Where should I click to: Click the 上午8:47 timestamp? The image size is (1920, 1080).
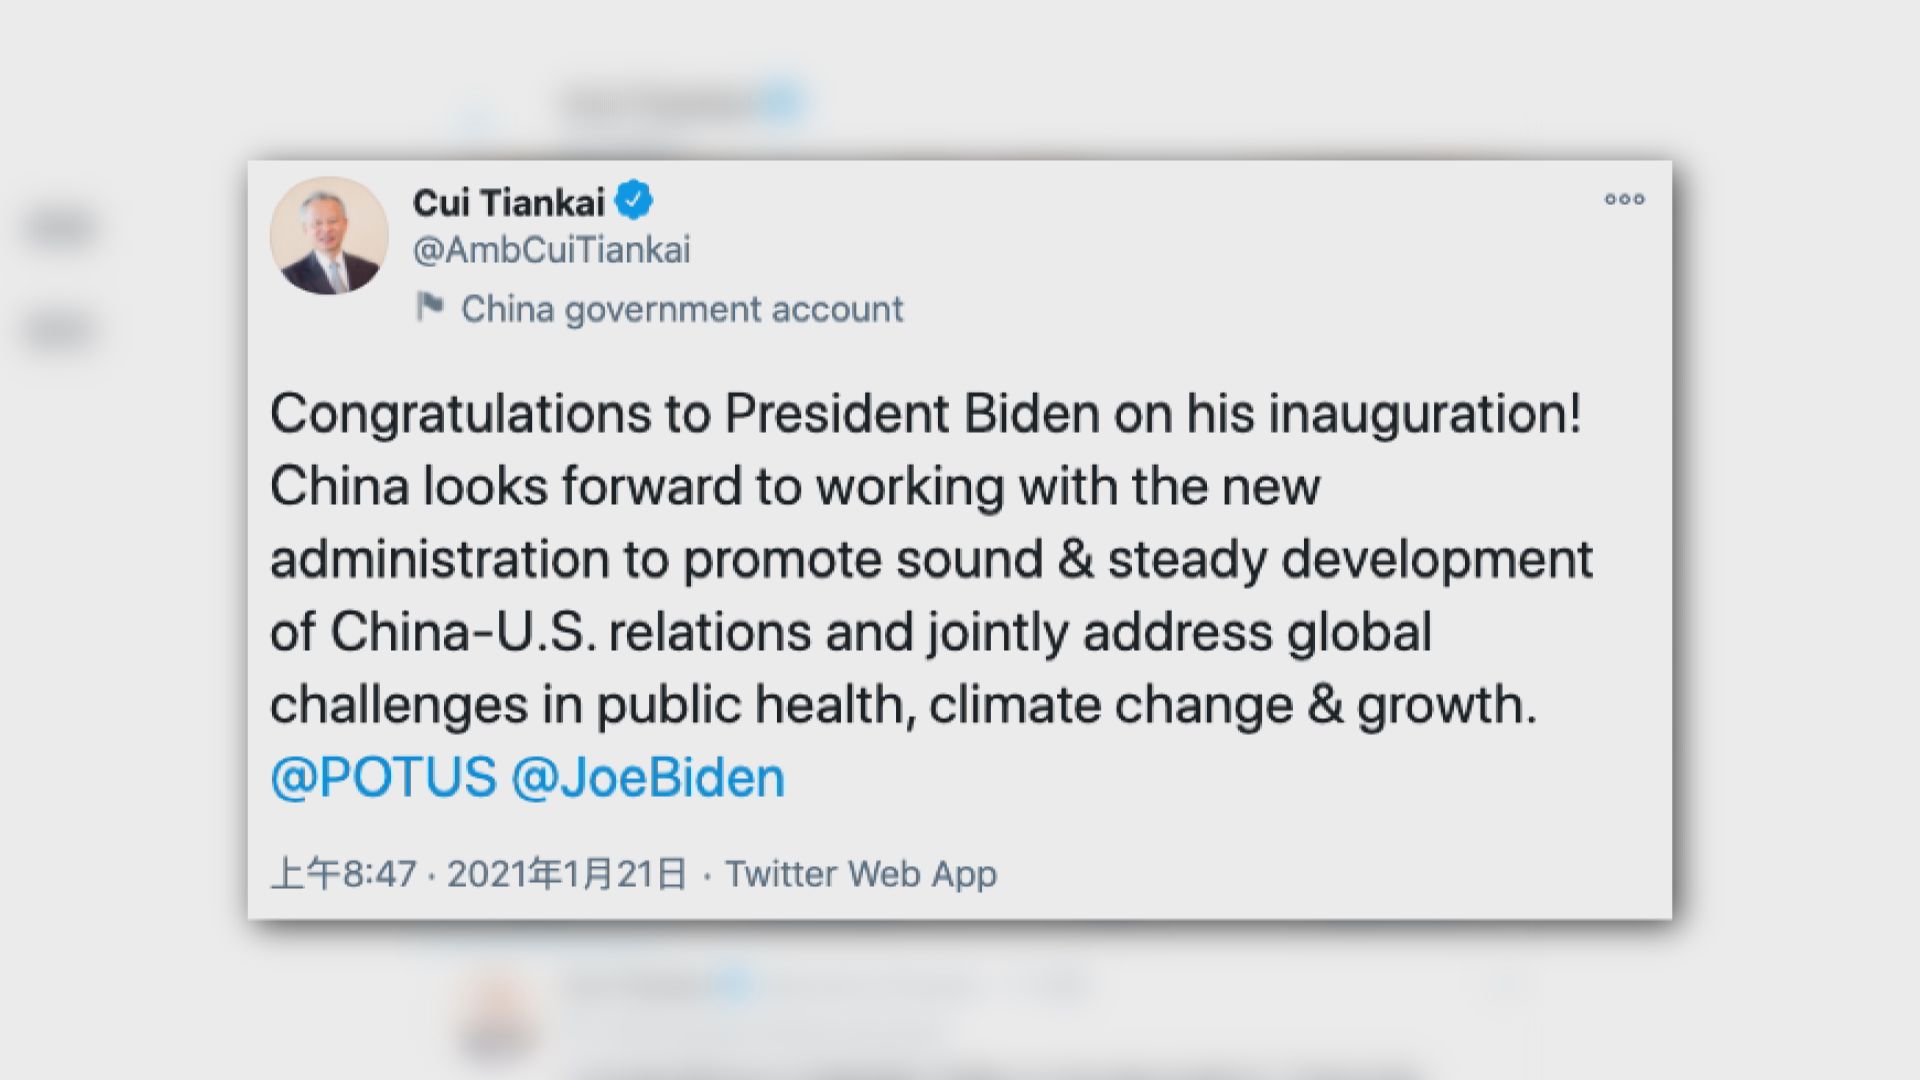(x=343, y=874)
